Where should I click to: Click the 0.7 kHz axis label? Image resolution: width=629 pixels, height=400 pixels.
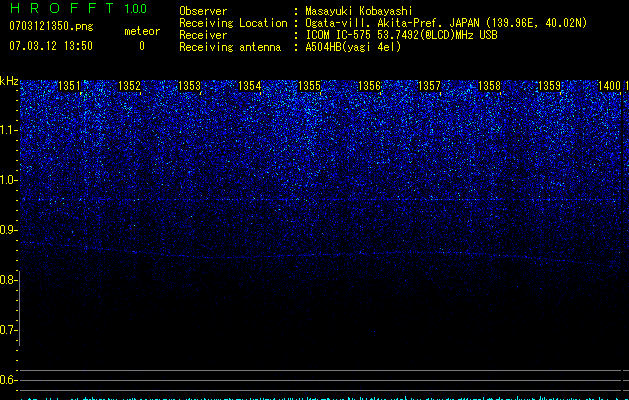tap(7, 330)
